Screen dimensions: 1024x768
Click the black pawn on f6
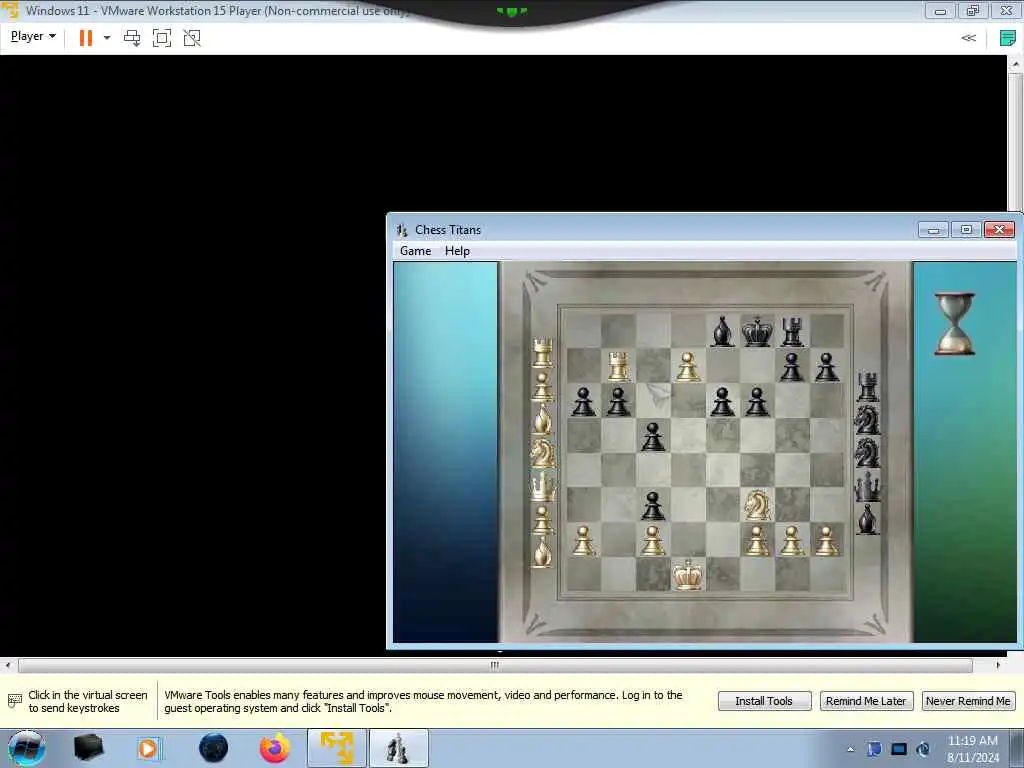click(758, 401)
